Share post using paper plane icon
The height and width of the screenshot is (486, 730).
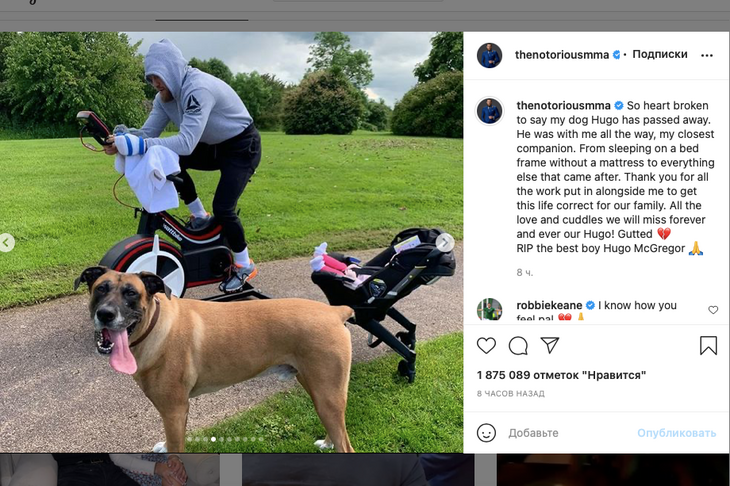tap(549, 345)
